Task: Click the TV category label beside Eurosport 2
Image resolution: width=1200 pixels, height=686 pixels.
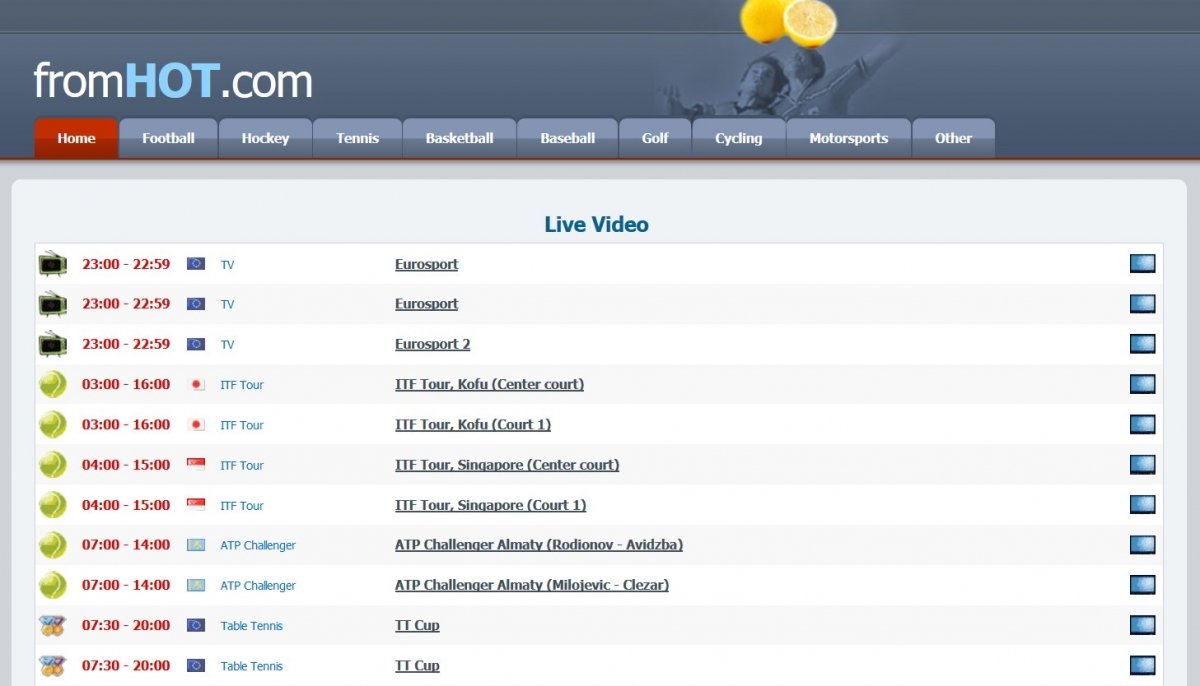Action: pos(227,345)
